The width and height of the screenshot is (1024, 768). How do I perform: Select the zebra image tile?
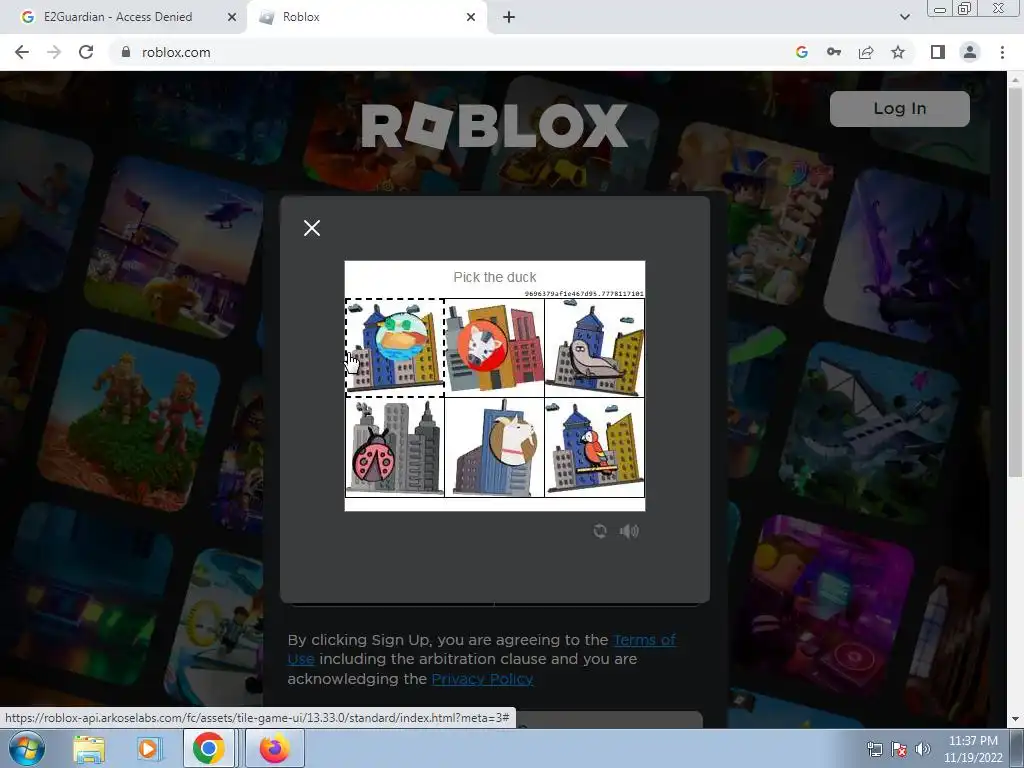(x=494, y=347)
